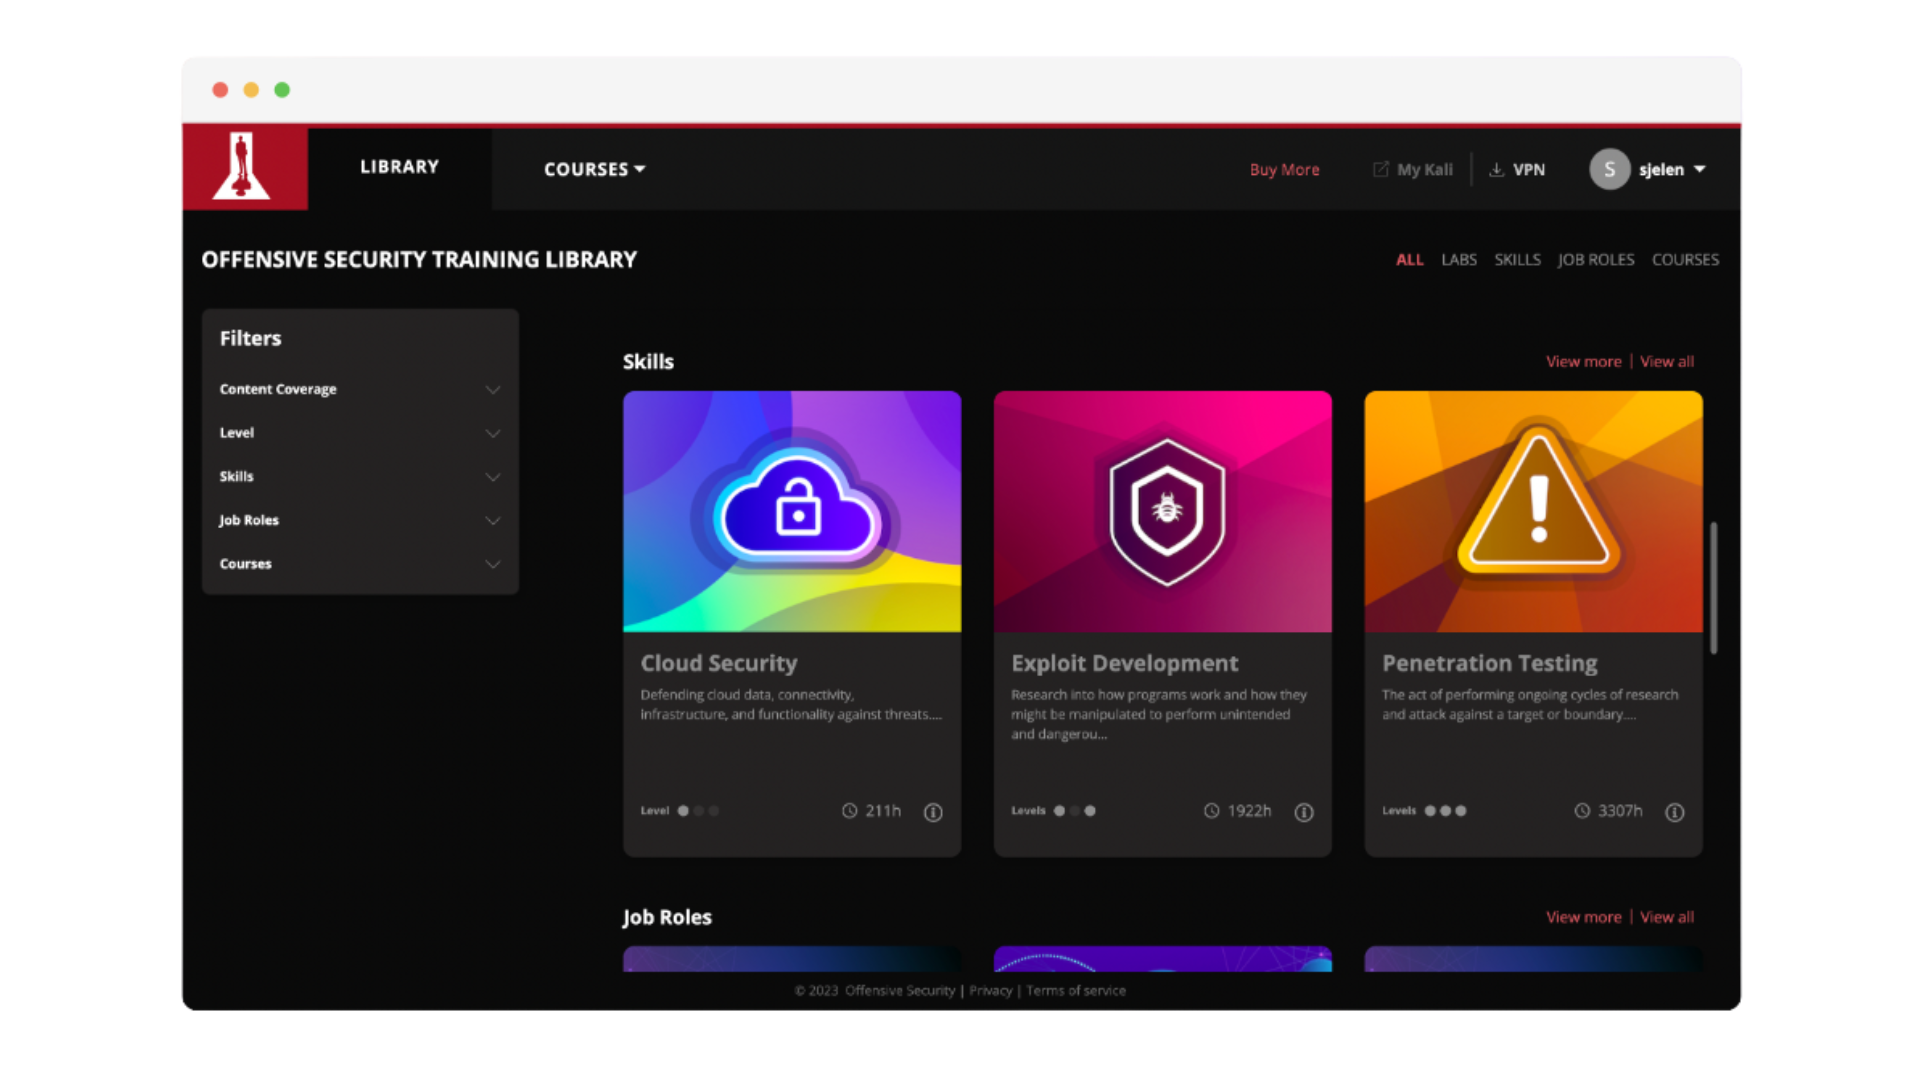Click clock icon beside 211h duration
The image size is (1920, 1080).
(849, 811)
